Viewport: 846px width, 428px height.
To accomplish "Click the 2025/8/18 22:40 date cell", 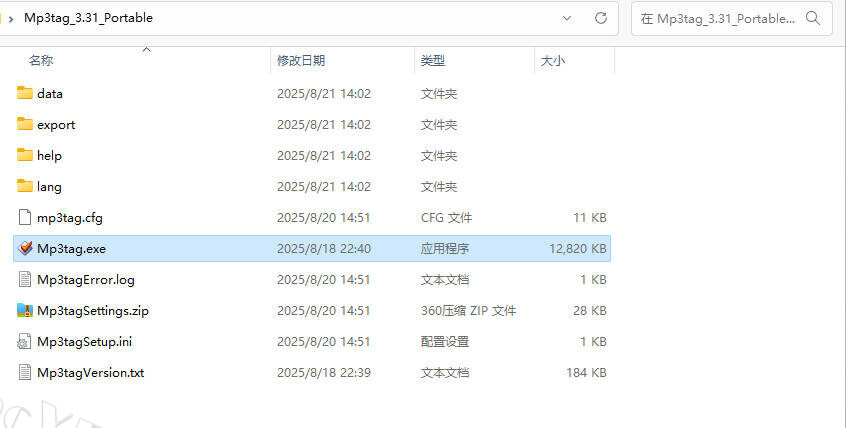I will (x=324, y=249).
